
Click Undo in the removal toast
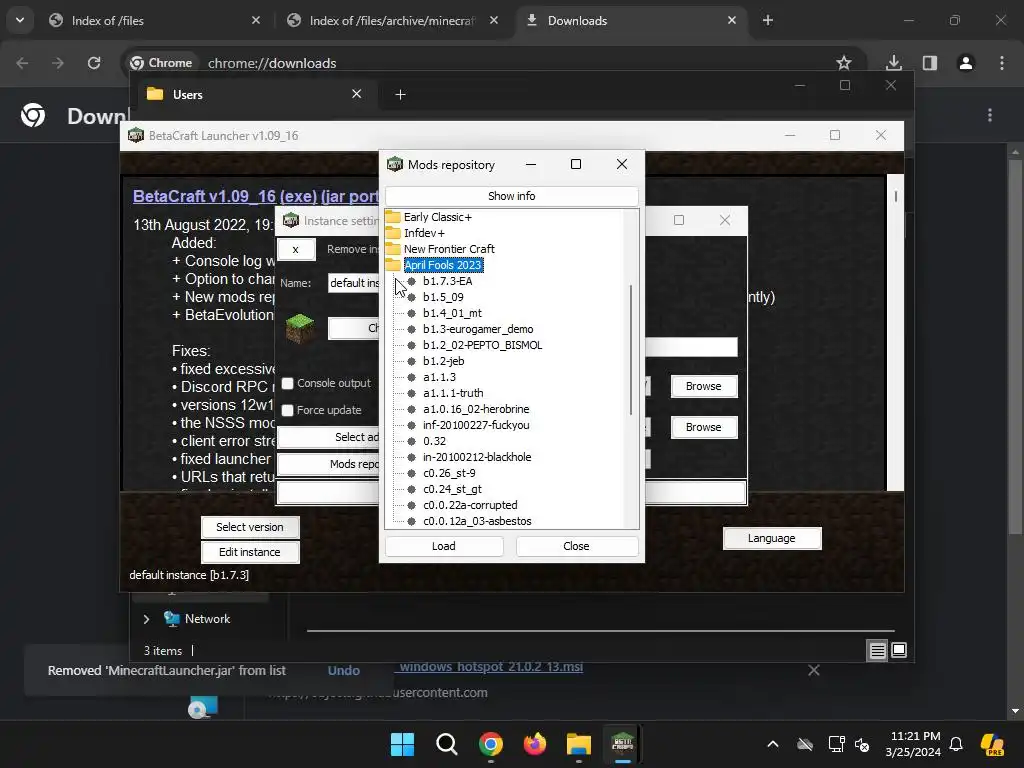click(x=344, y=670)
